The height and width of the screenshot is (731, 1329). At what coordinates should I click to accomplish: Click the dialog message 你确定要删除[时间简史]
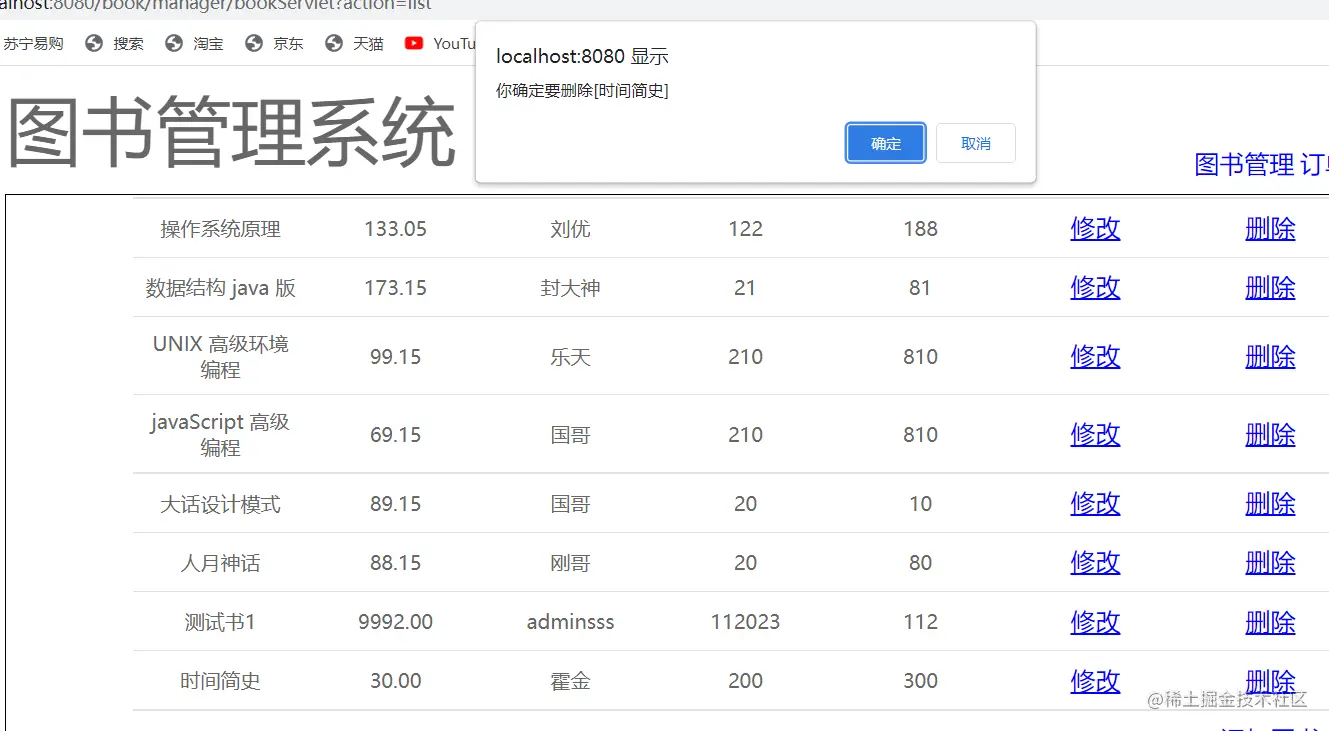582,91
